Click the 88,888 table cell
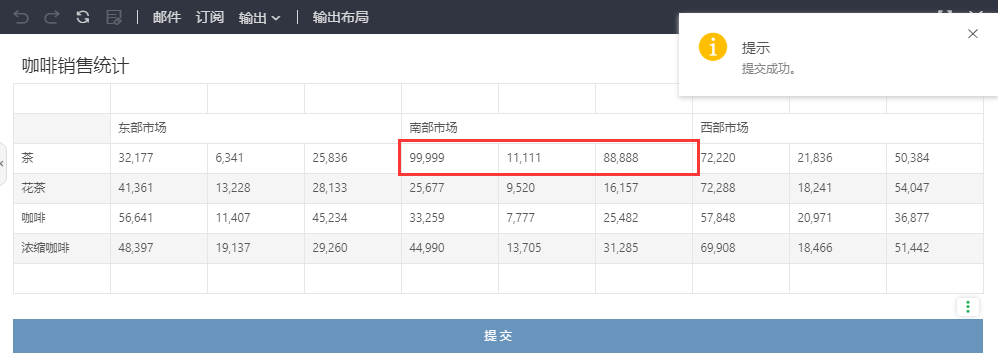Viewport: 998px width, 361px height. 643,158
